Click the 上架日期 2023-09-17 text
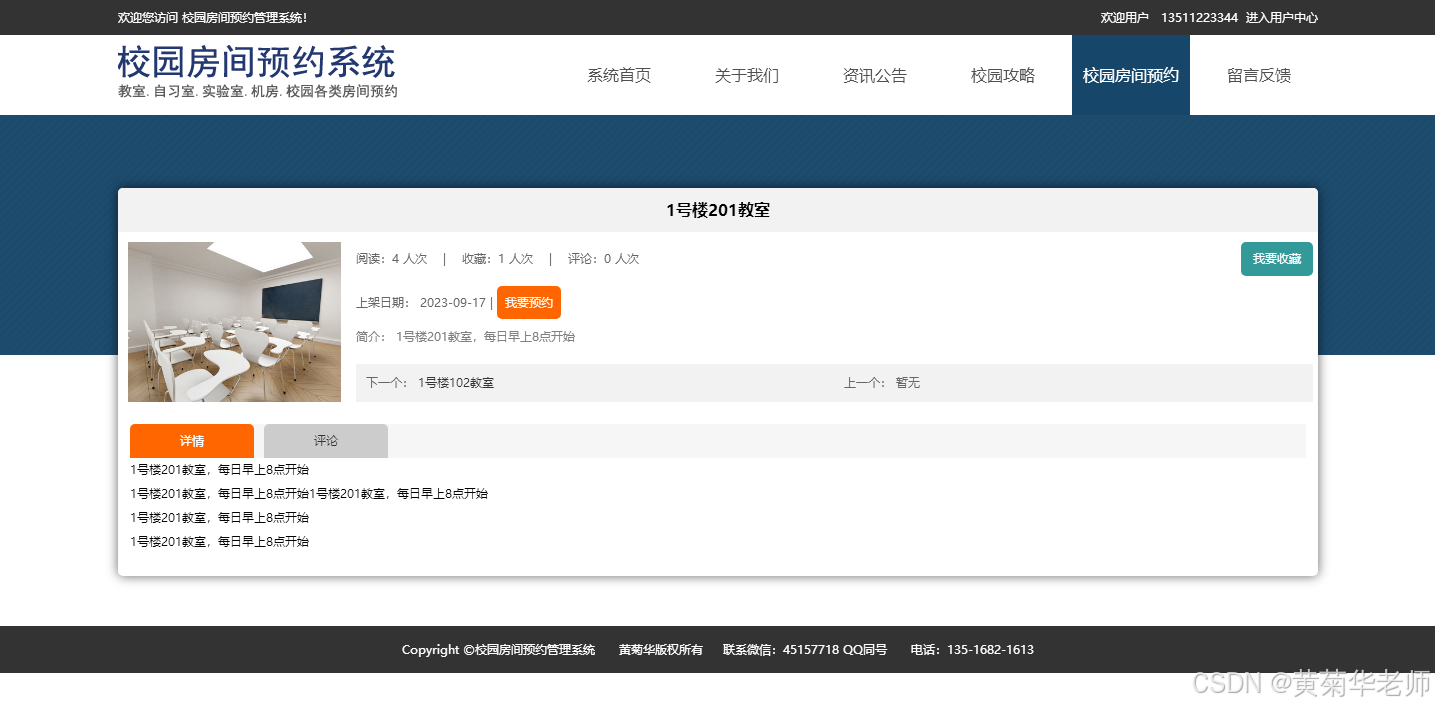 point(421,303)
